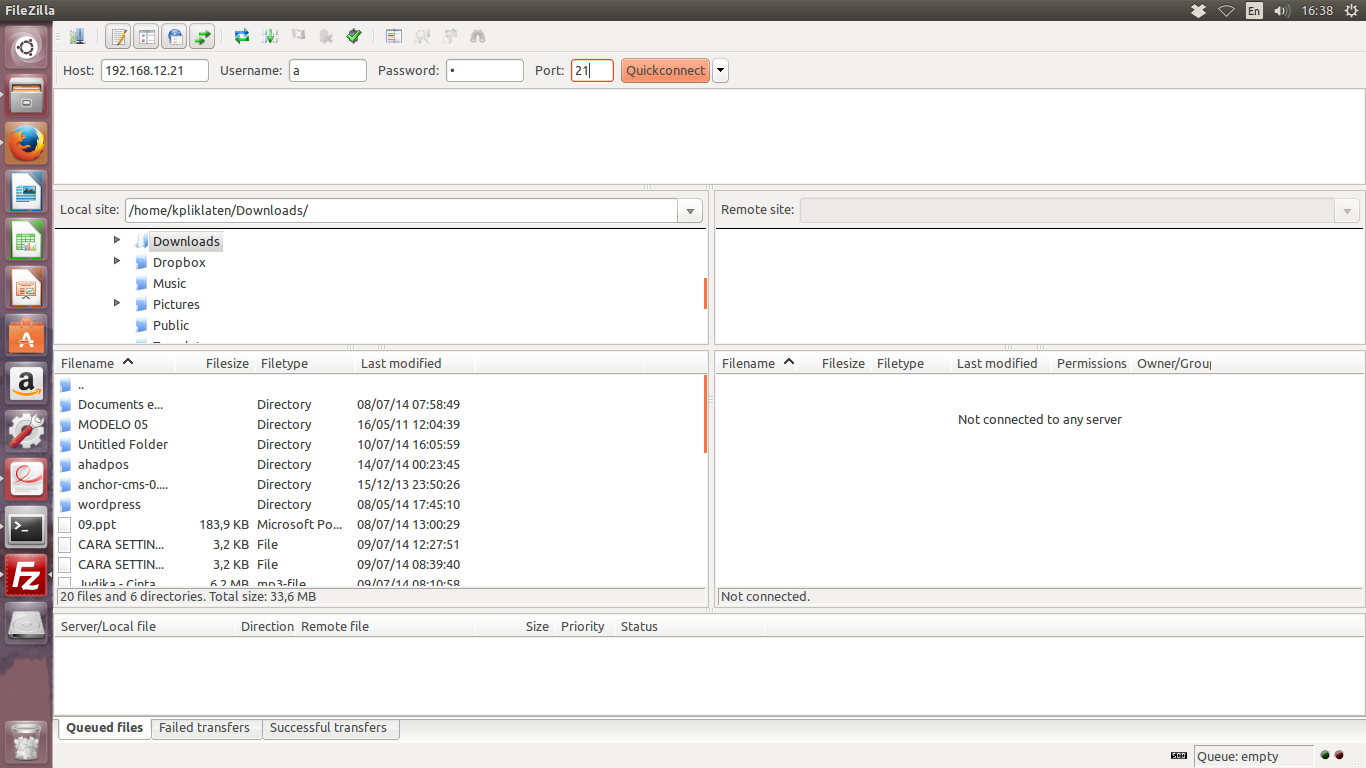Expand the Downloads folder tree node
The image size is (1366, 768).
tap(116, 240)
